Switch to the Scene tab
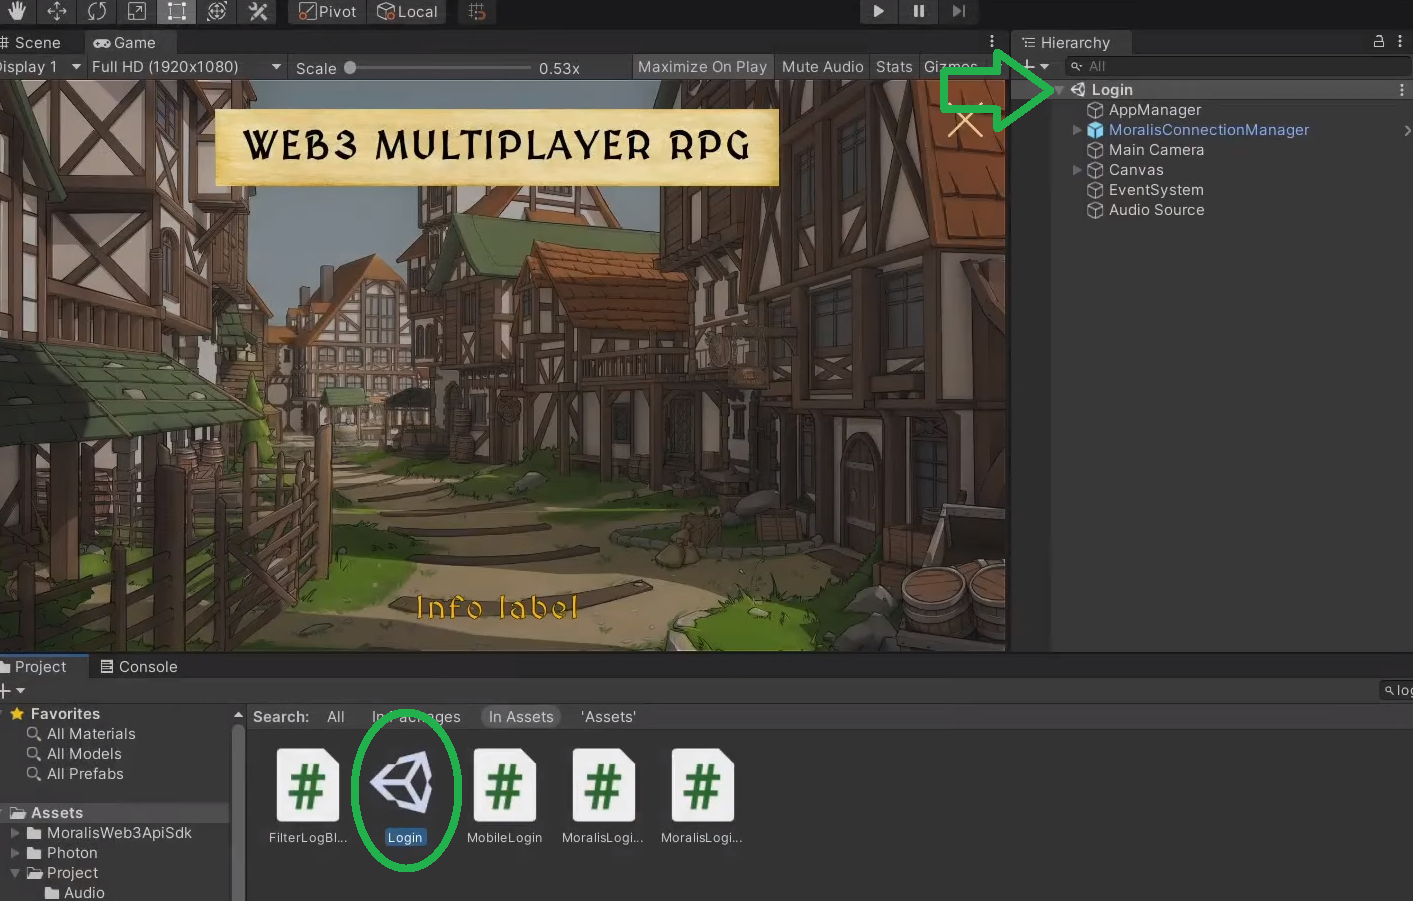This screenshot has width=1413, height=901. [36, 43]
